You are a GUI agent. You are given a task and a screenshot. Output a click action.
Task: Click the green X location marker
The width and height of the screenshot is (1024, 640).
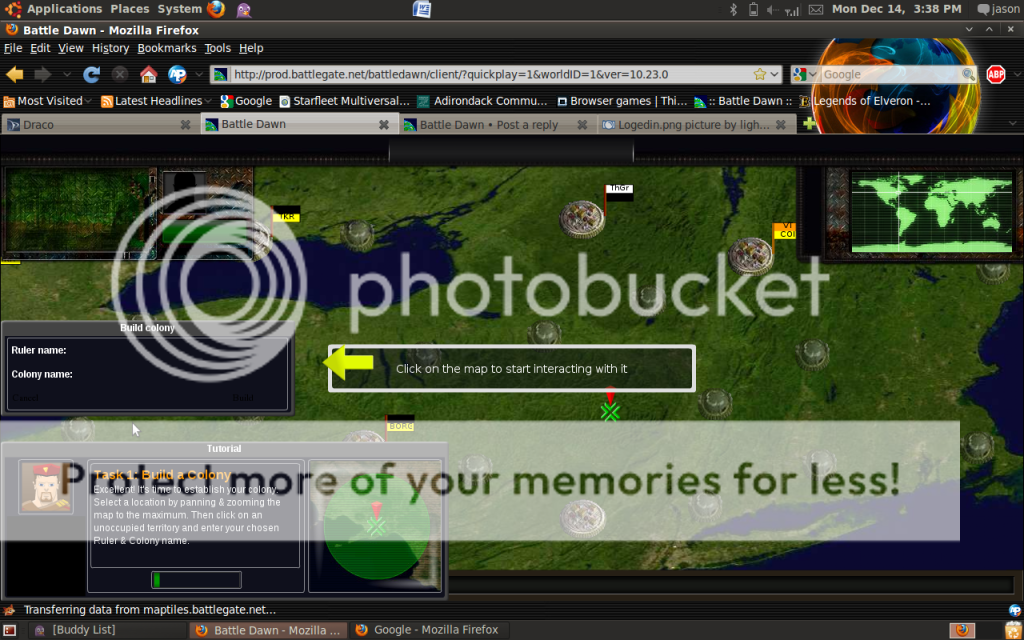click(x=610, y=411)
